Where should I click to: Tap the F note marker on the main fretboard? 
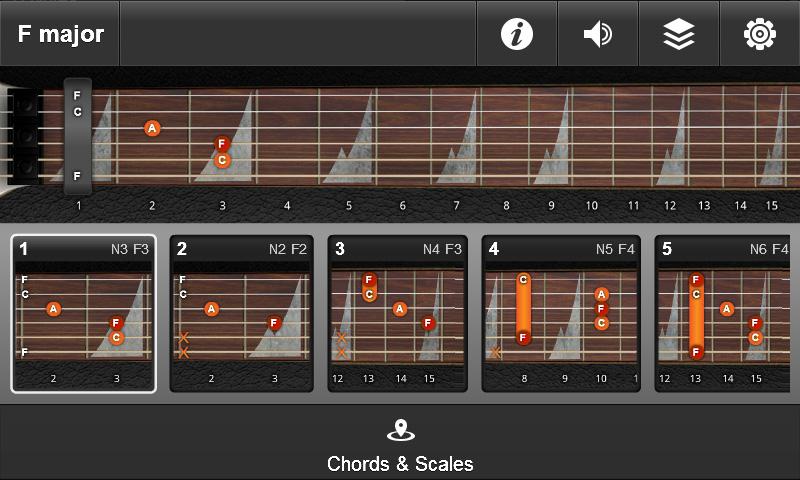click(222, 144)
